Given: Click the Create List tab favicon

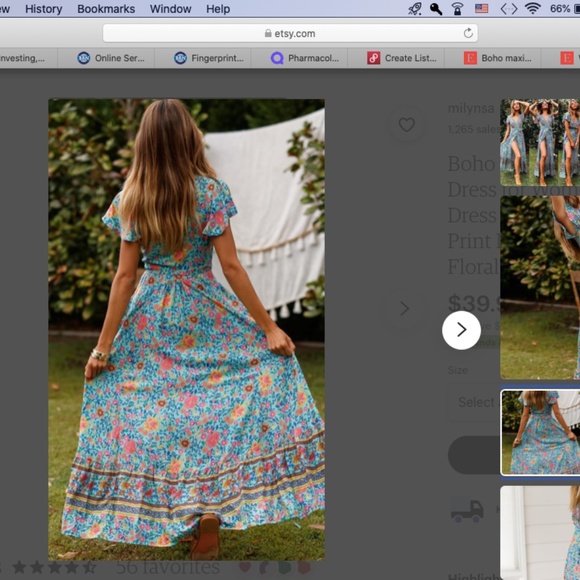Looking at the screenshot, I should point(374,58).
